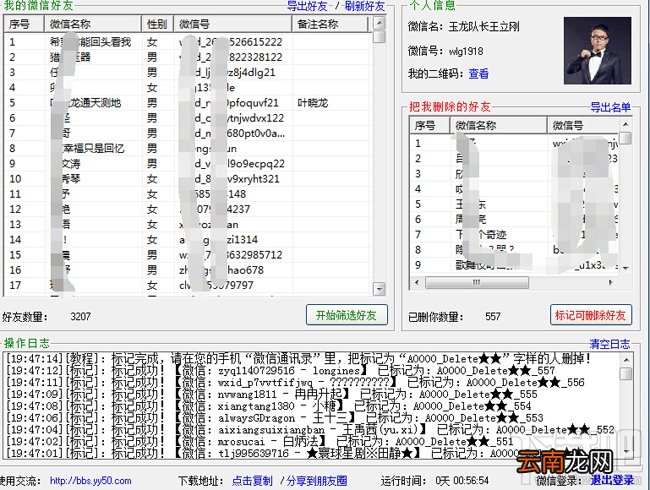The width and height of the screenshot is (650, 490).
Task: Select friend row 8 幸福只是回忆
Action: click(187, 148)
